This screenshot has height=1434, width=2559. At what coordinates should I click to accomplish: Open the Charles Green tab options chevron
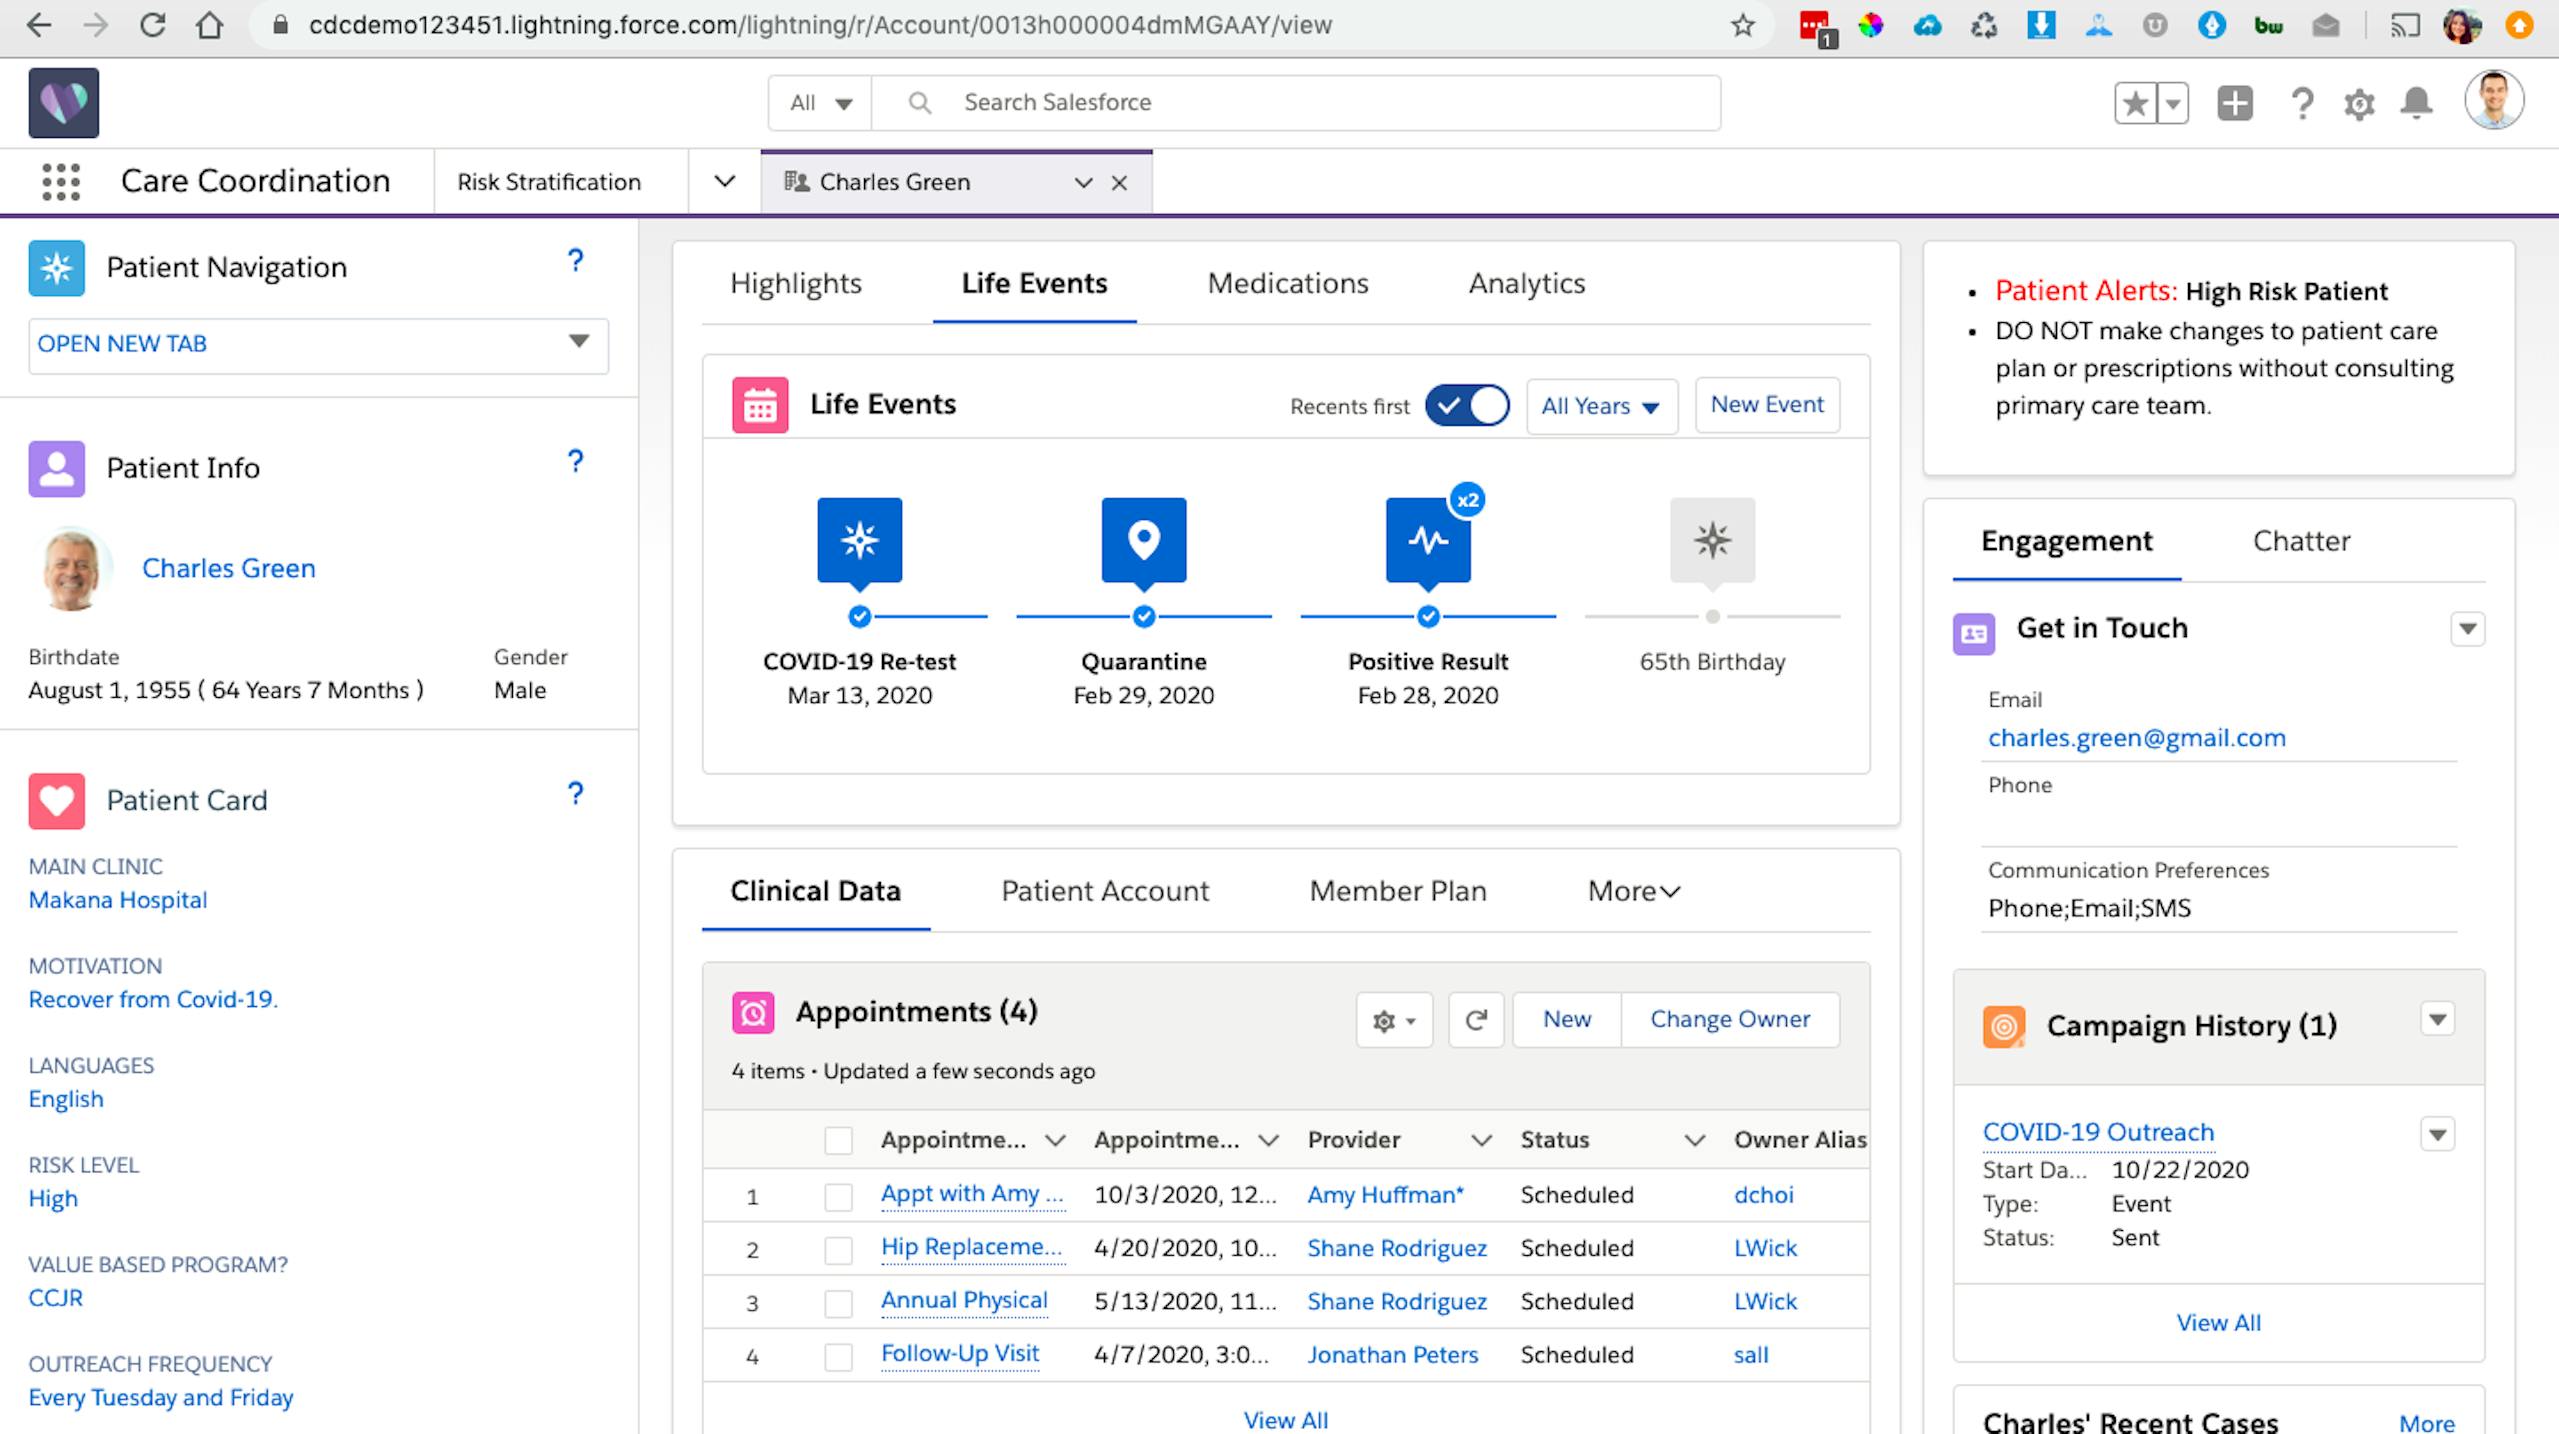click(1083, 183)
